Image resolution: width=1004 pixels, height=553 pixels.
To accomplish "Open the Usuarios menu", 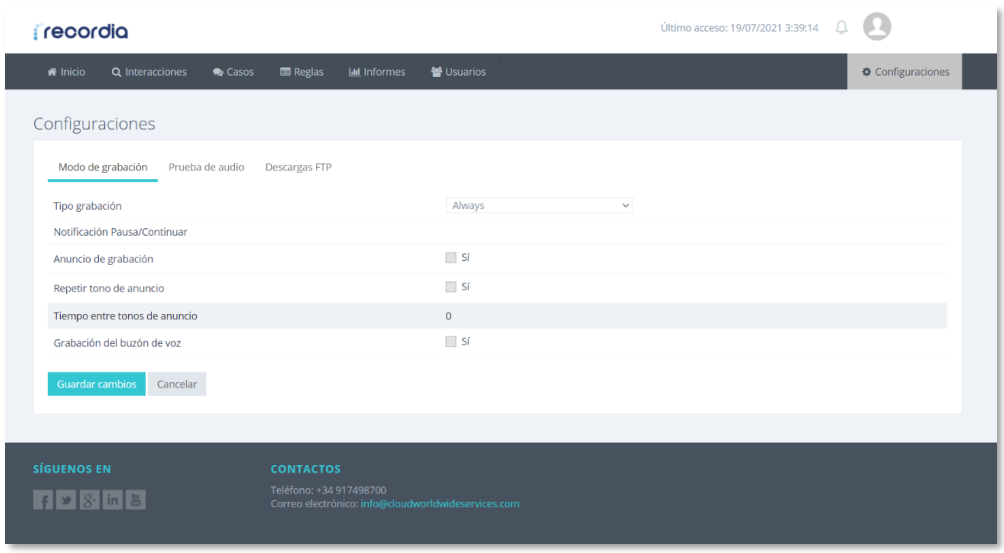I will (x=458, y=72).
